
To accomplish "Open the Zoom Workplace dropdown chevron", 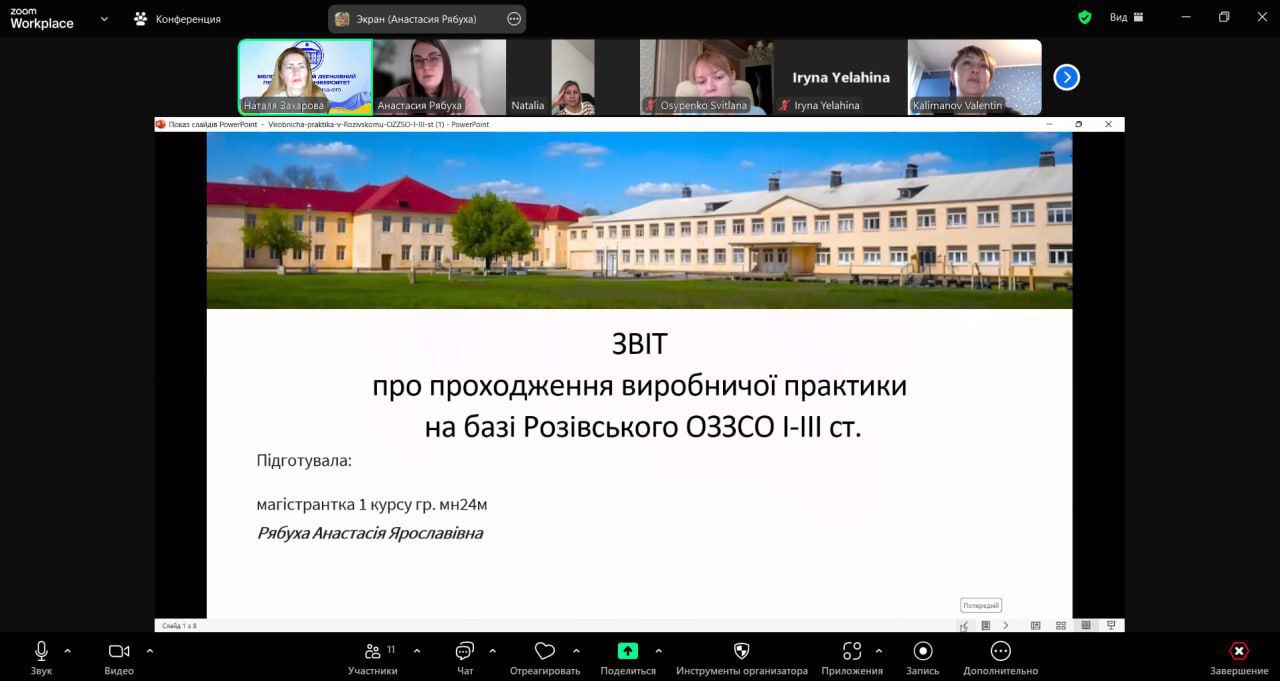I will pos(104,18).
